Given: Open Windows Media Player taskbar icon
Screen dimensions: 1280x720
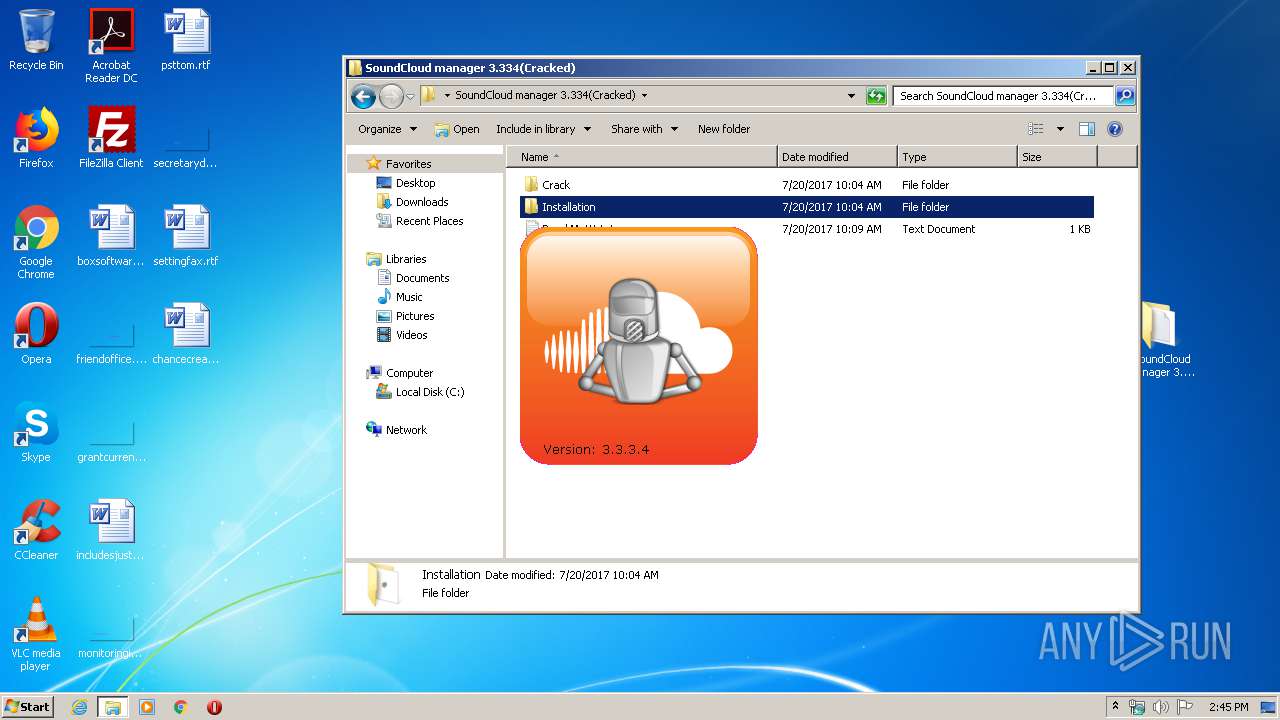Looking at the screenshot, I should (147, 707).
